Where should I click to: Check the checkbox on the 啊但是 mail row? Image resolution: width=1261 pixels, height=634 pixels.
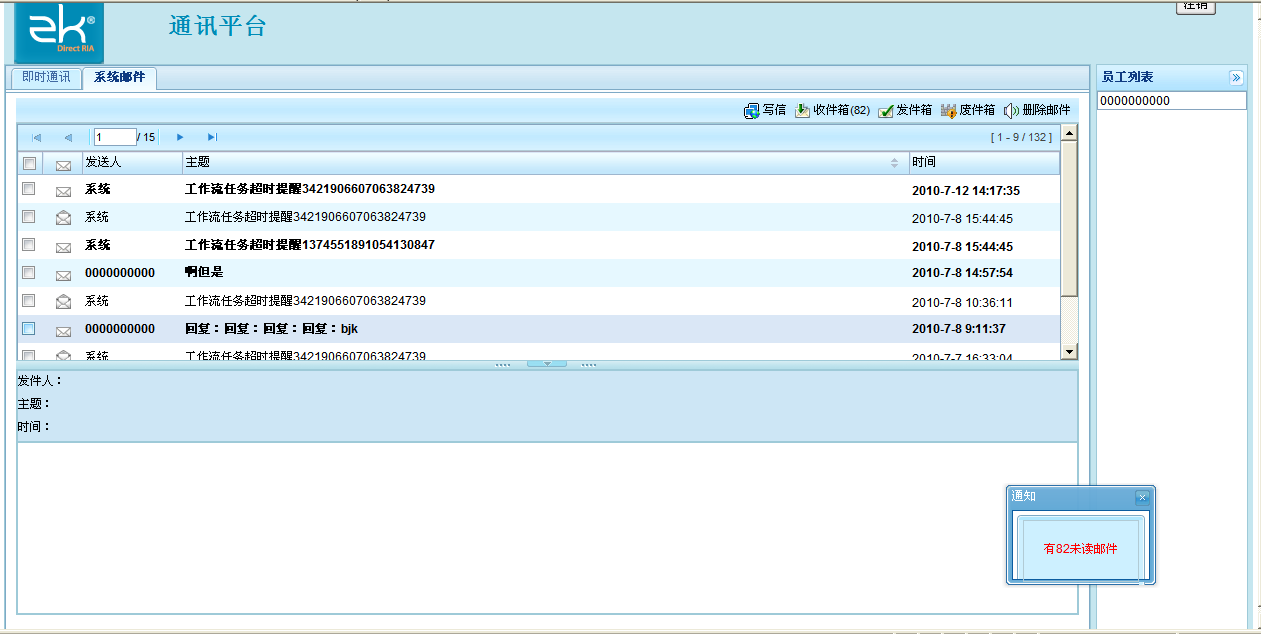(x=29, y=273)
